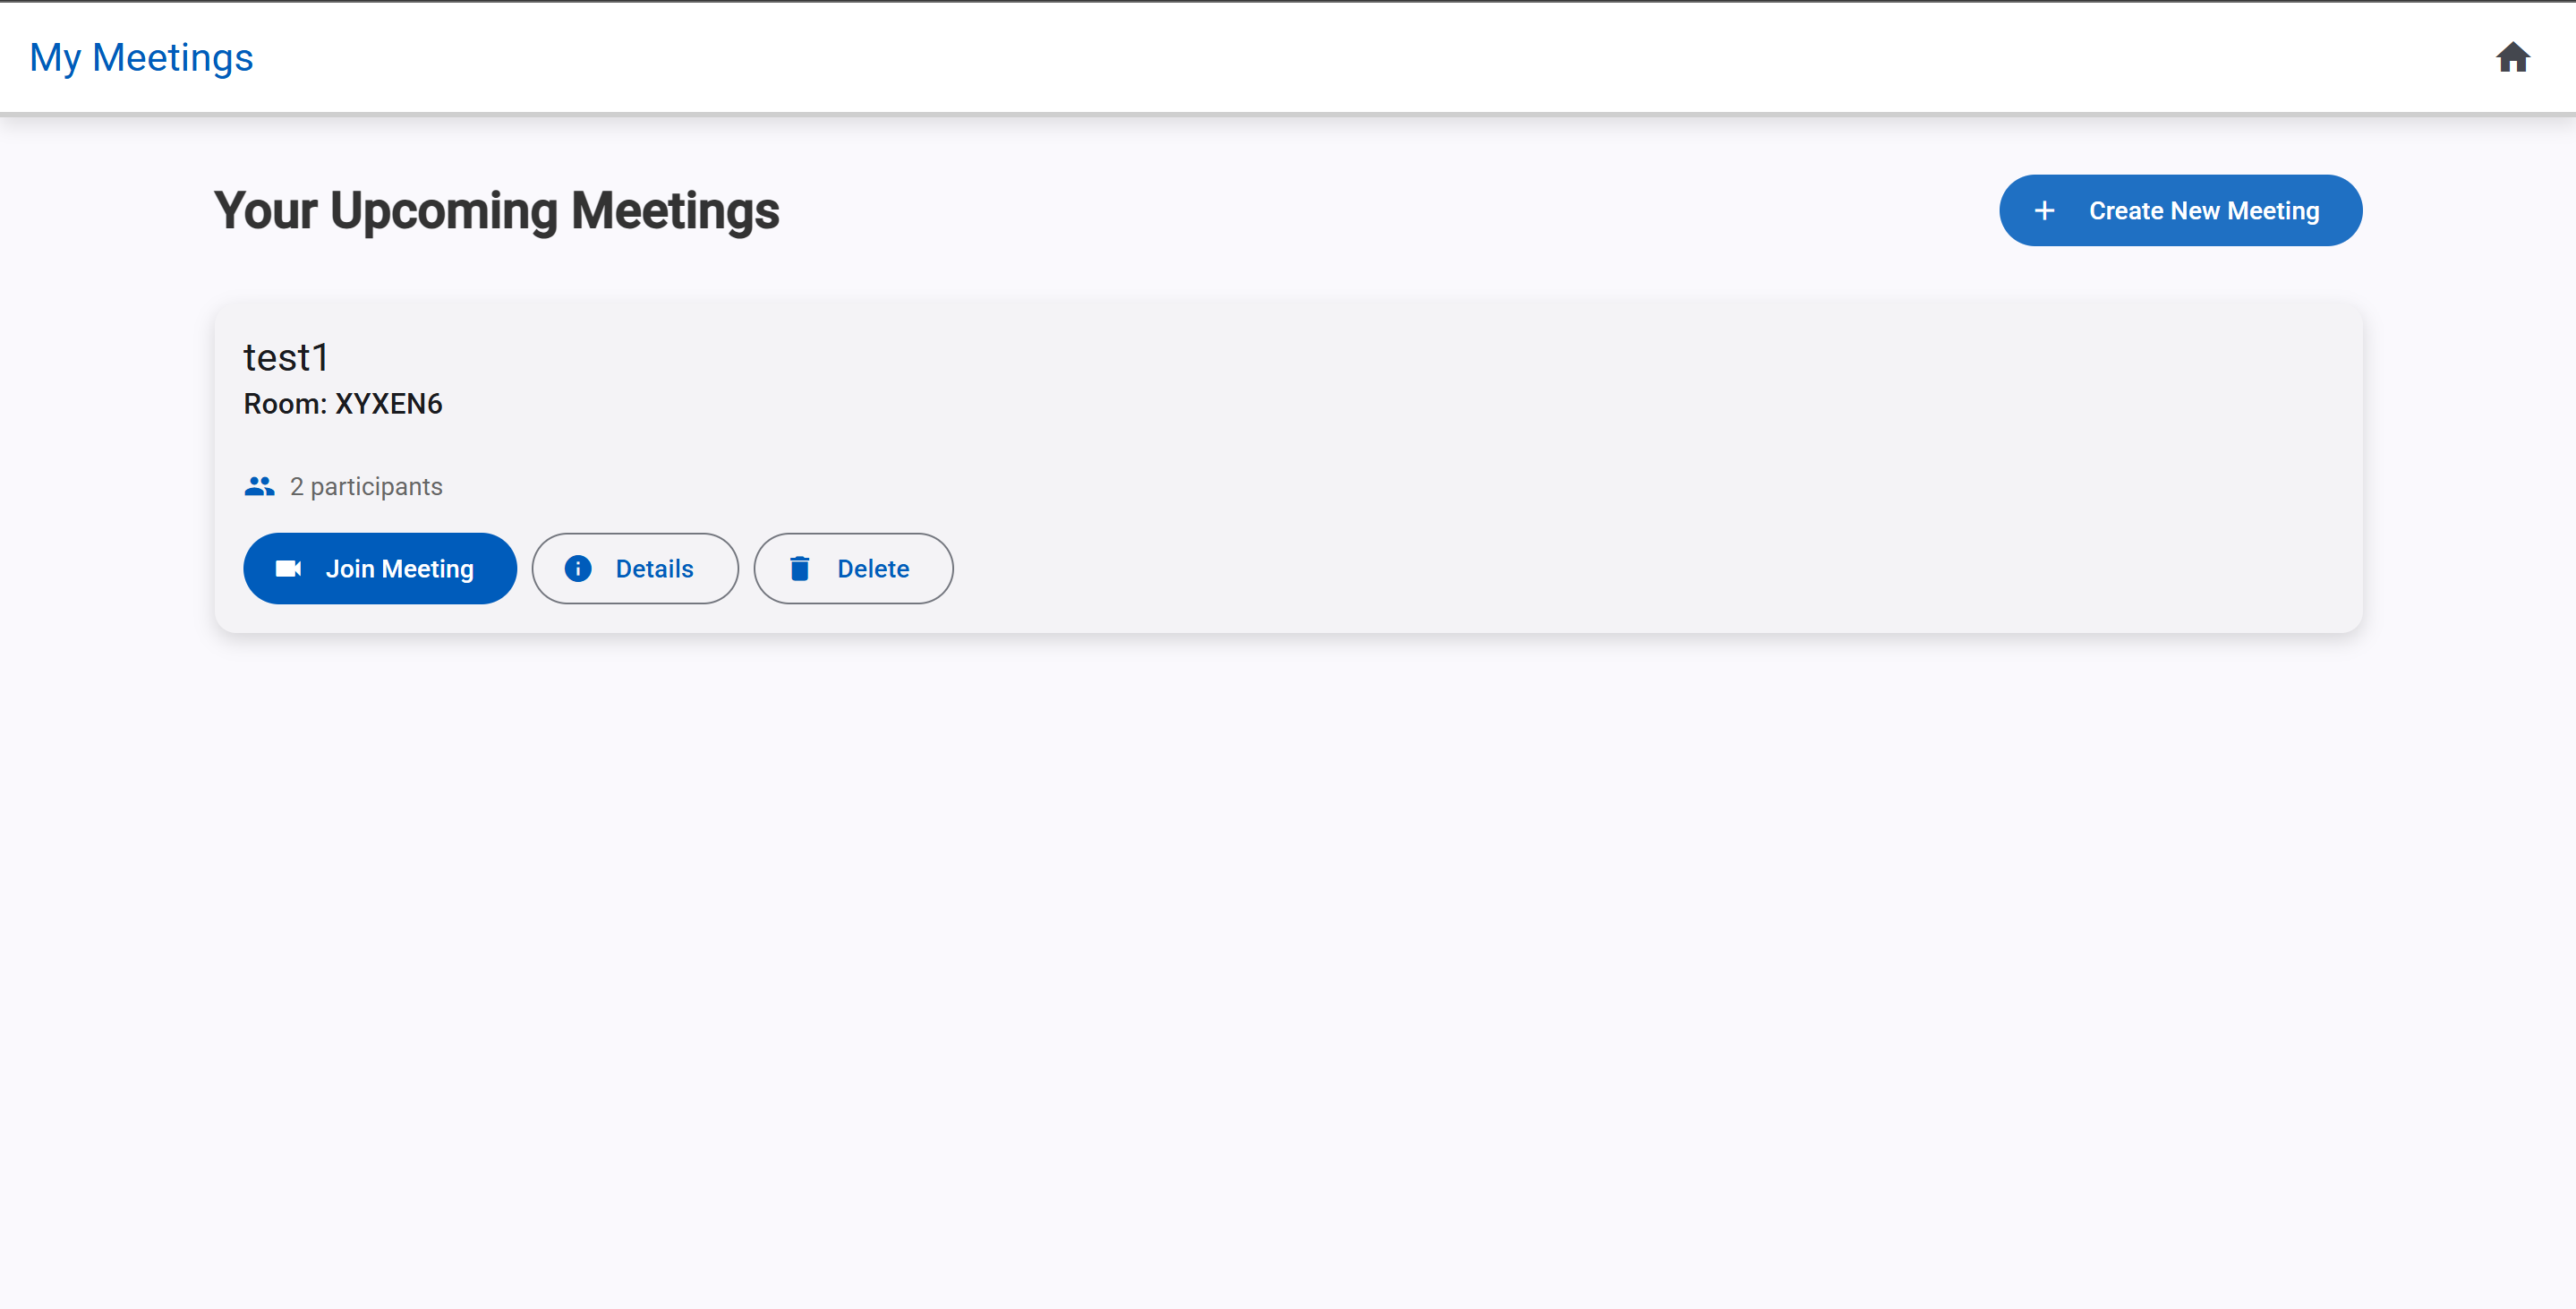Screen dimensions: 2576x1309
Task: Select the test1 meeting title
Action: point(286,357)
